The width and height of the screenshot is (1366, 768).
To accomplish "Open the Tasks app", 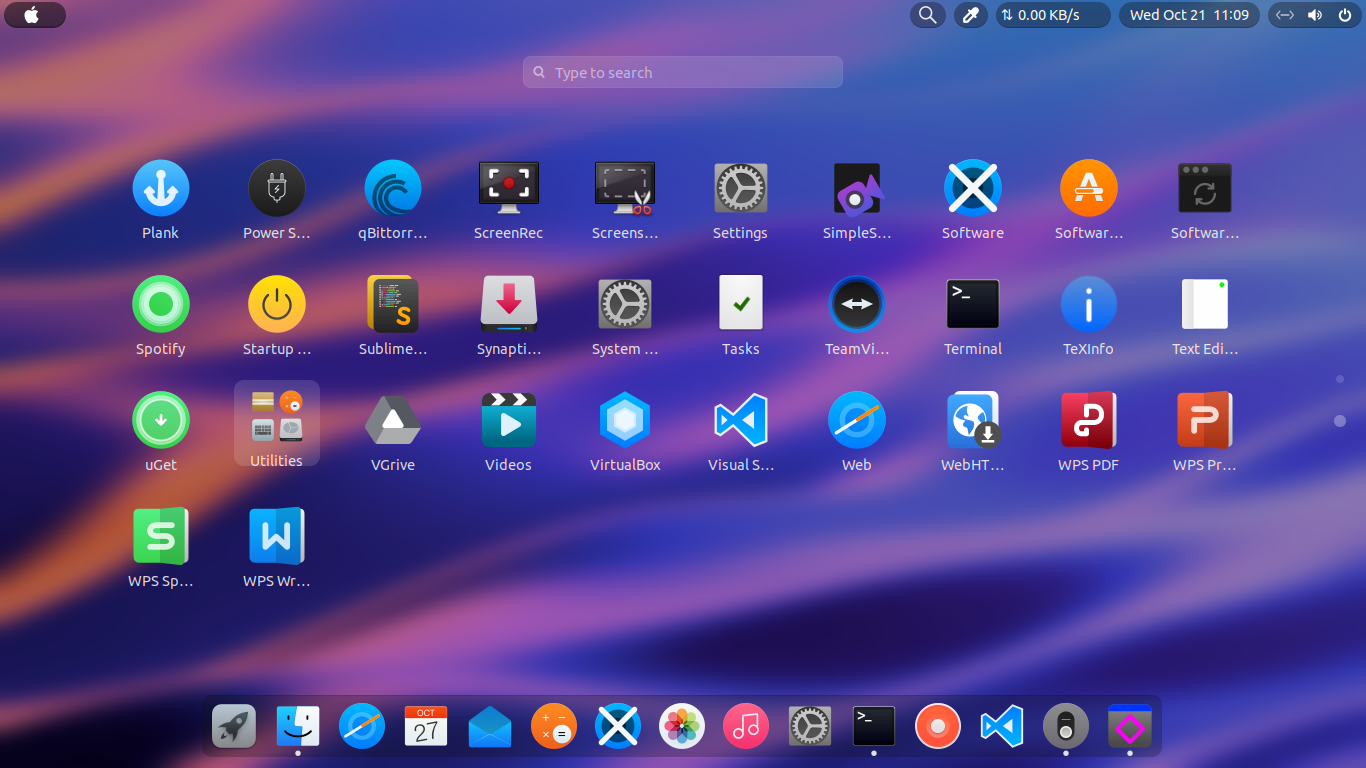I will [x=740, y=304].
